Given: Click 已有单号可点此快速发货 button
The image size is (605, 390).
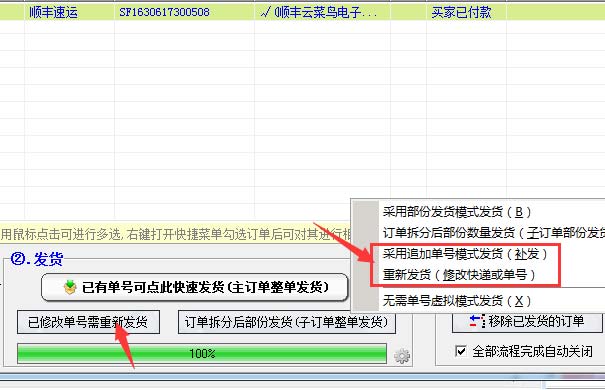Looking at the screenshot, I should (x=195, y=287).
